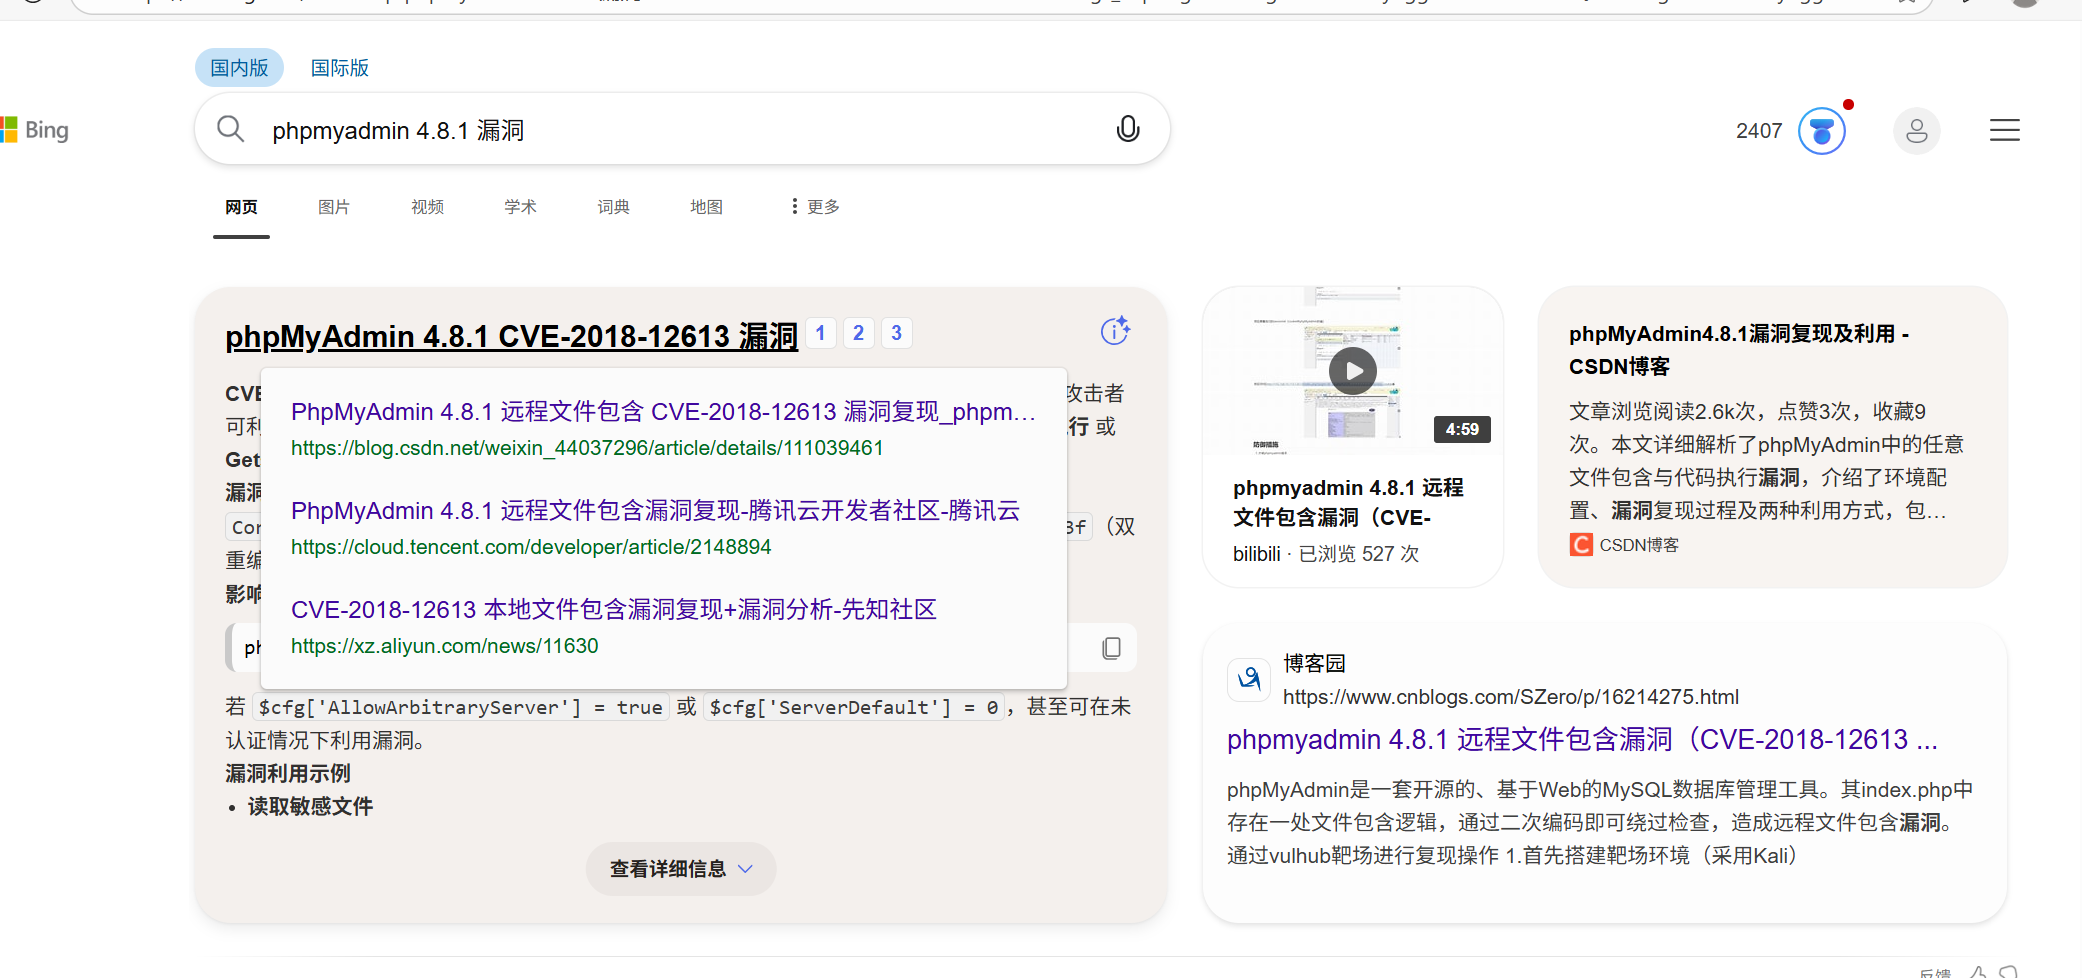Click the AI answer info sparkle icon
The image size is (2082, 978).
pyautogui.click(x=1115, y=330)
